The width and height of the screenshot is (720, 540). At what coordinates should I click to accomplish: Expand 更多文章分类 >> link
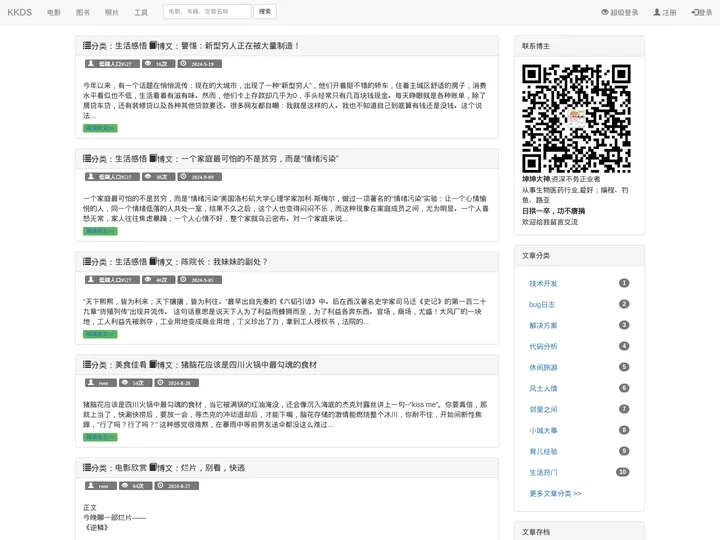(555, 494)
